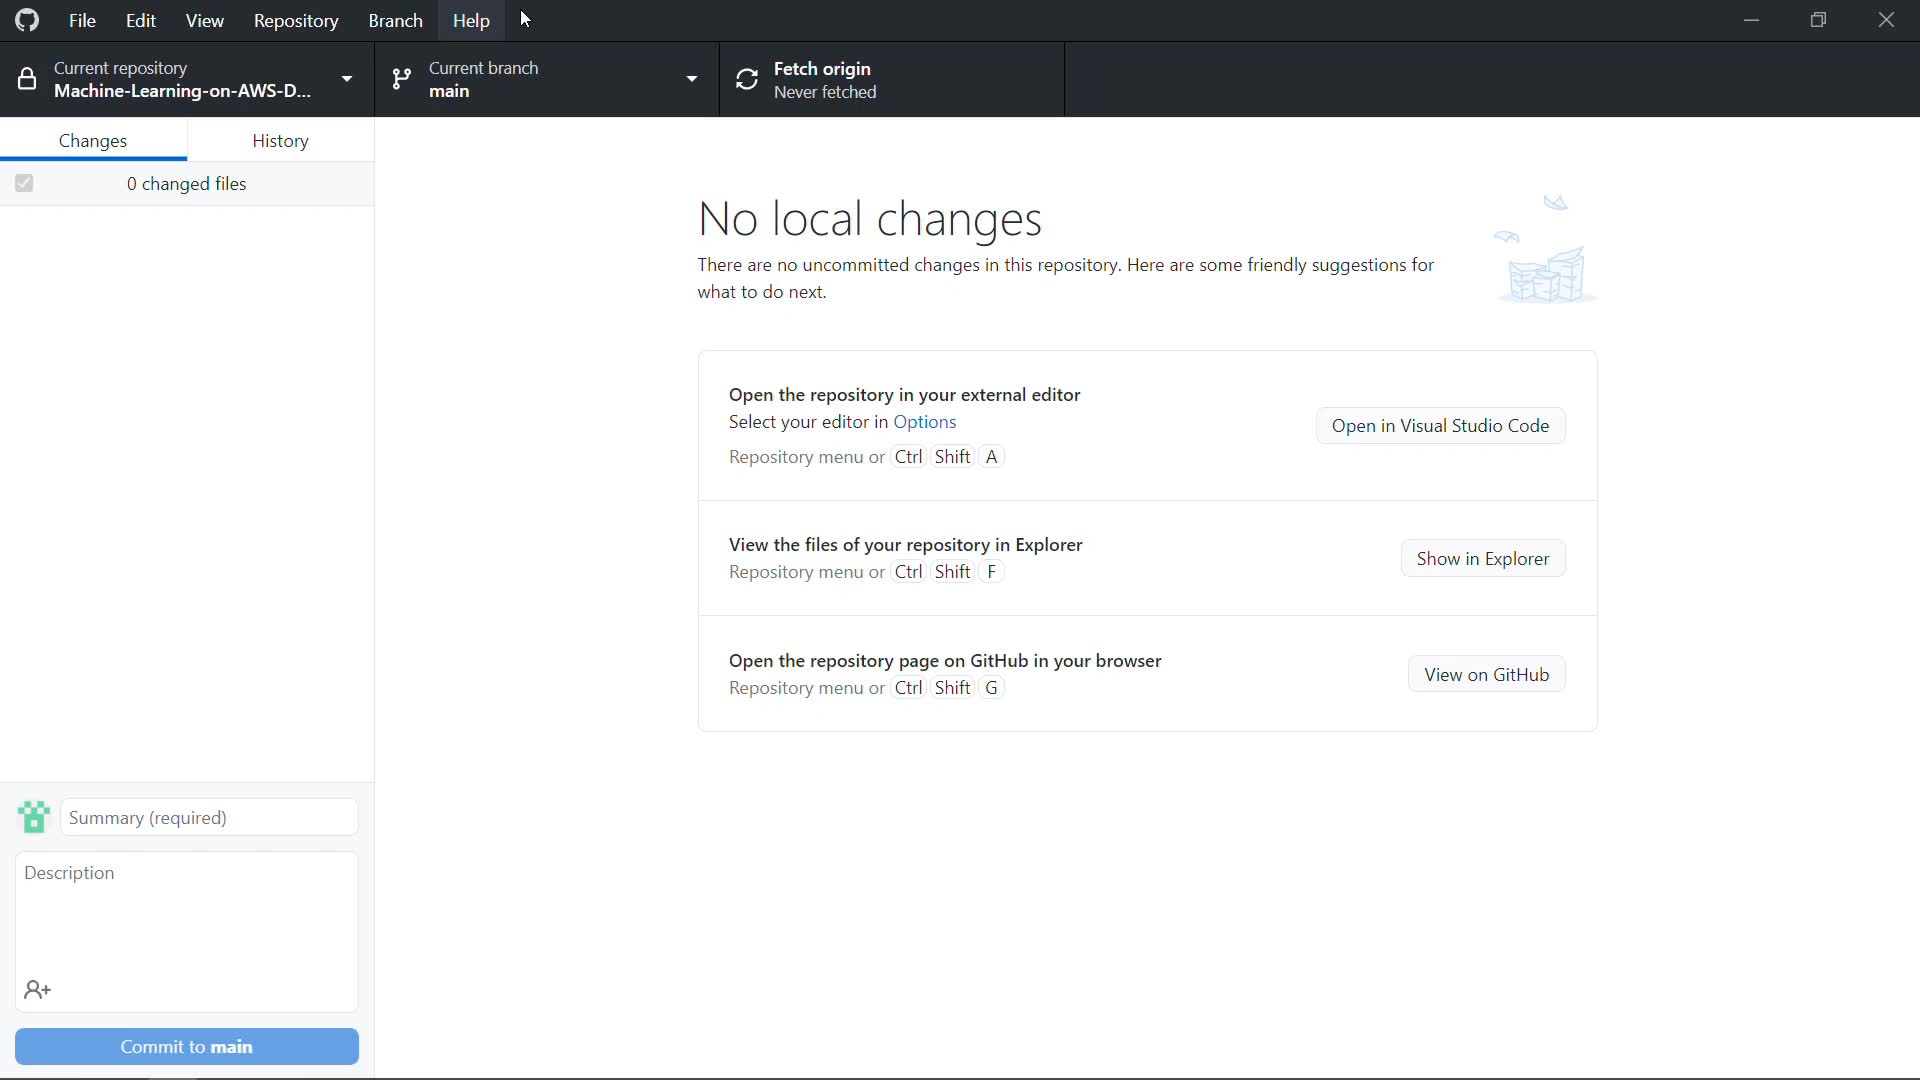Click the branch icon beside Current branch

pos(401,79)
